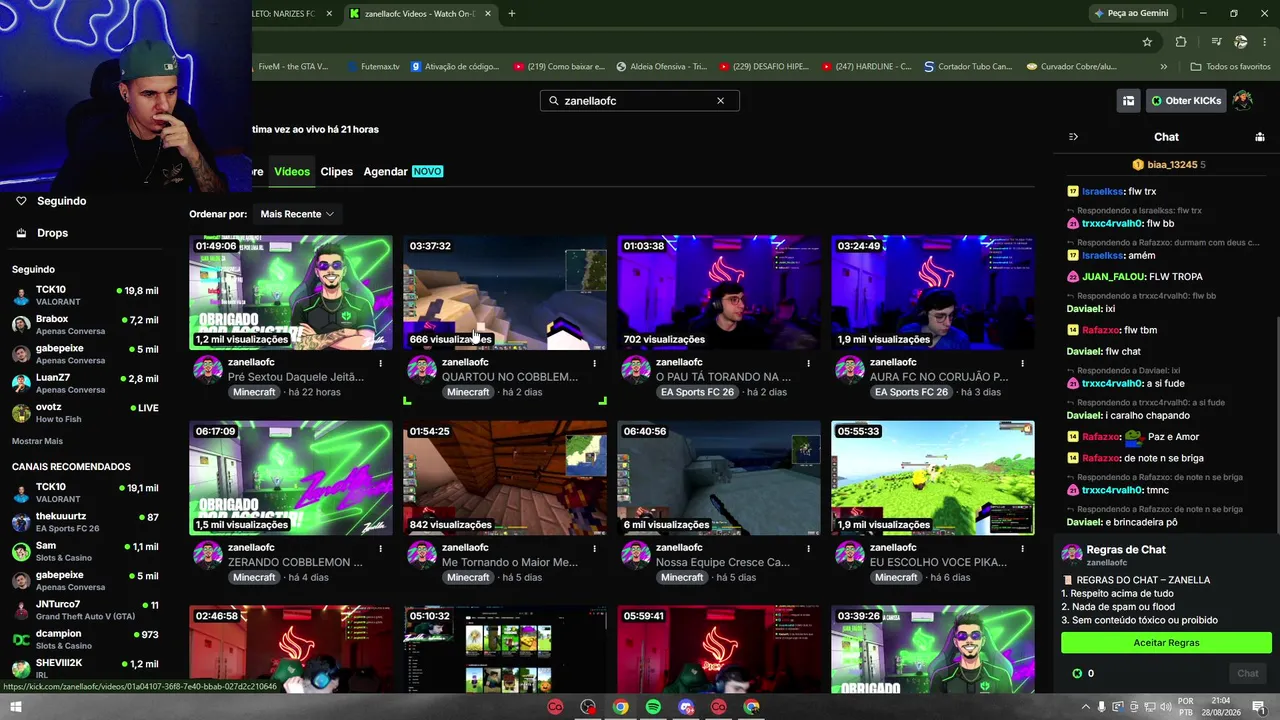Image resolution: width=1280 pixels, height=720 pixels.
Task: Click the biaa_13245 pinned gifter name
Action: pyautogui.click(x=1172, y=165)
